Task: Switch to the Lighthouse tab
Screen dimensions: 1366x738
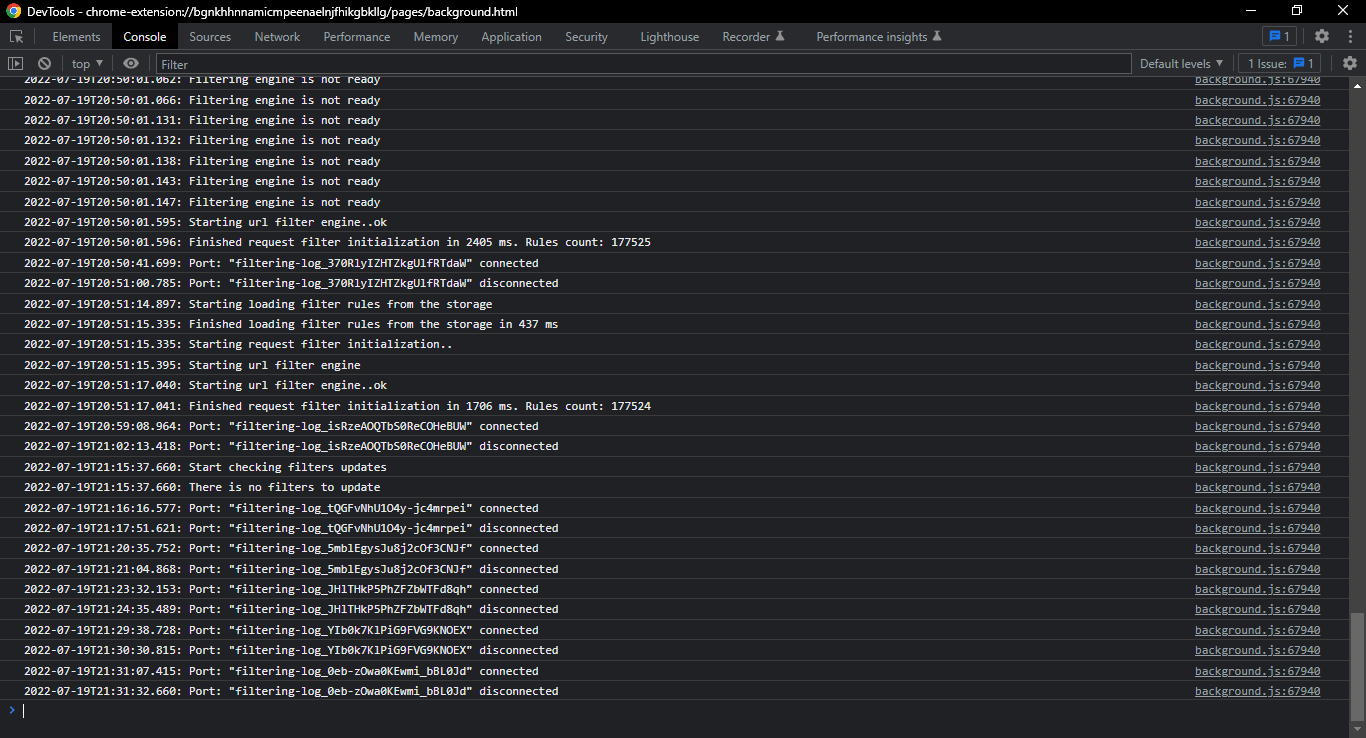Action: [x=669, y=36]
